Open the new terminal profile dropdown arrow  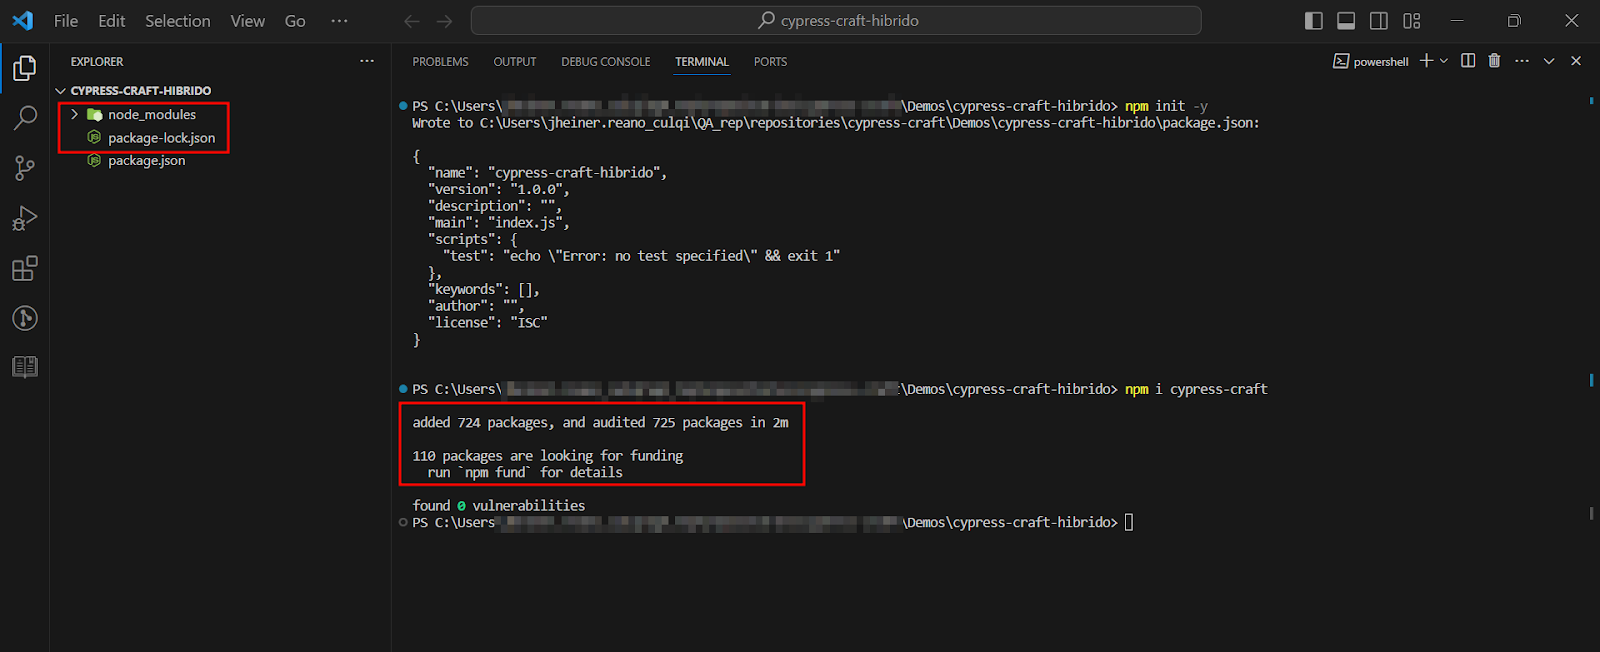[x=1443, y=61]
